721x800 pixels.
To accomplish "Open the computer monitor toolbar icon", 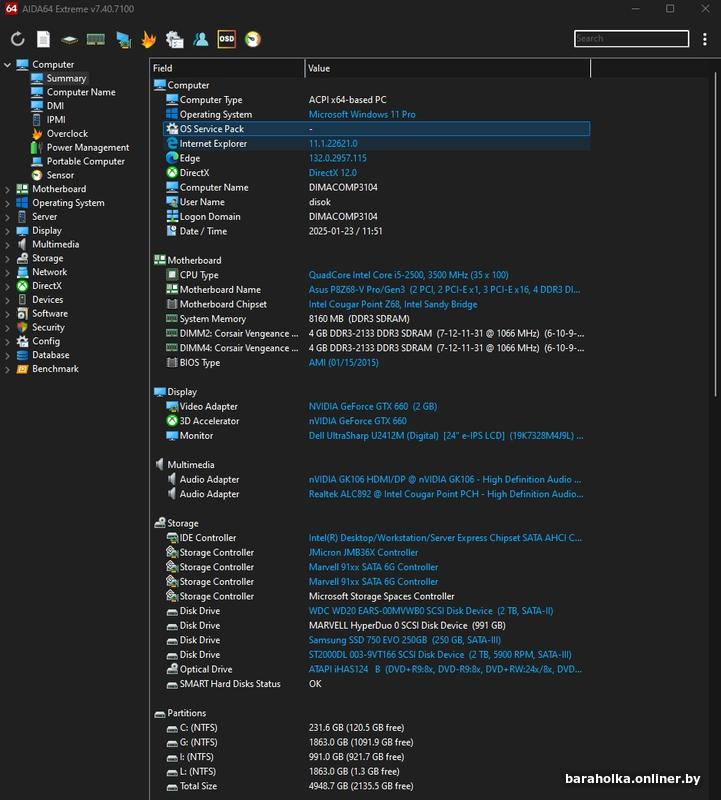I will point(123,39).
